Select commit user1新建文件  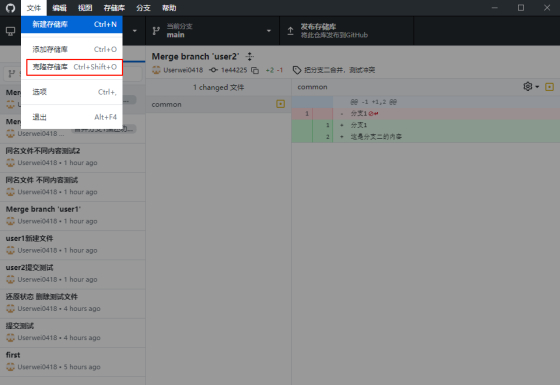click(x=72, y=245)
